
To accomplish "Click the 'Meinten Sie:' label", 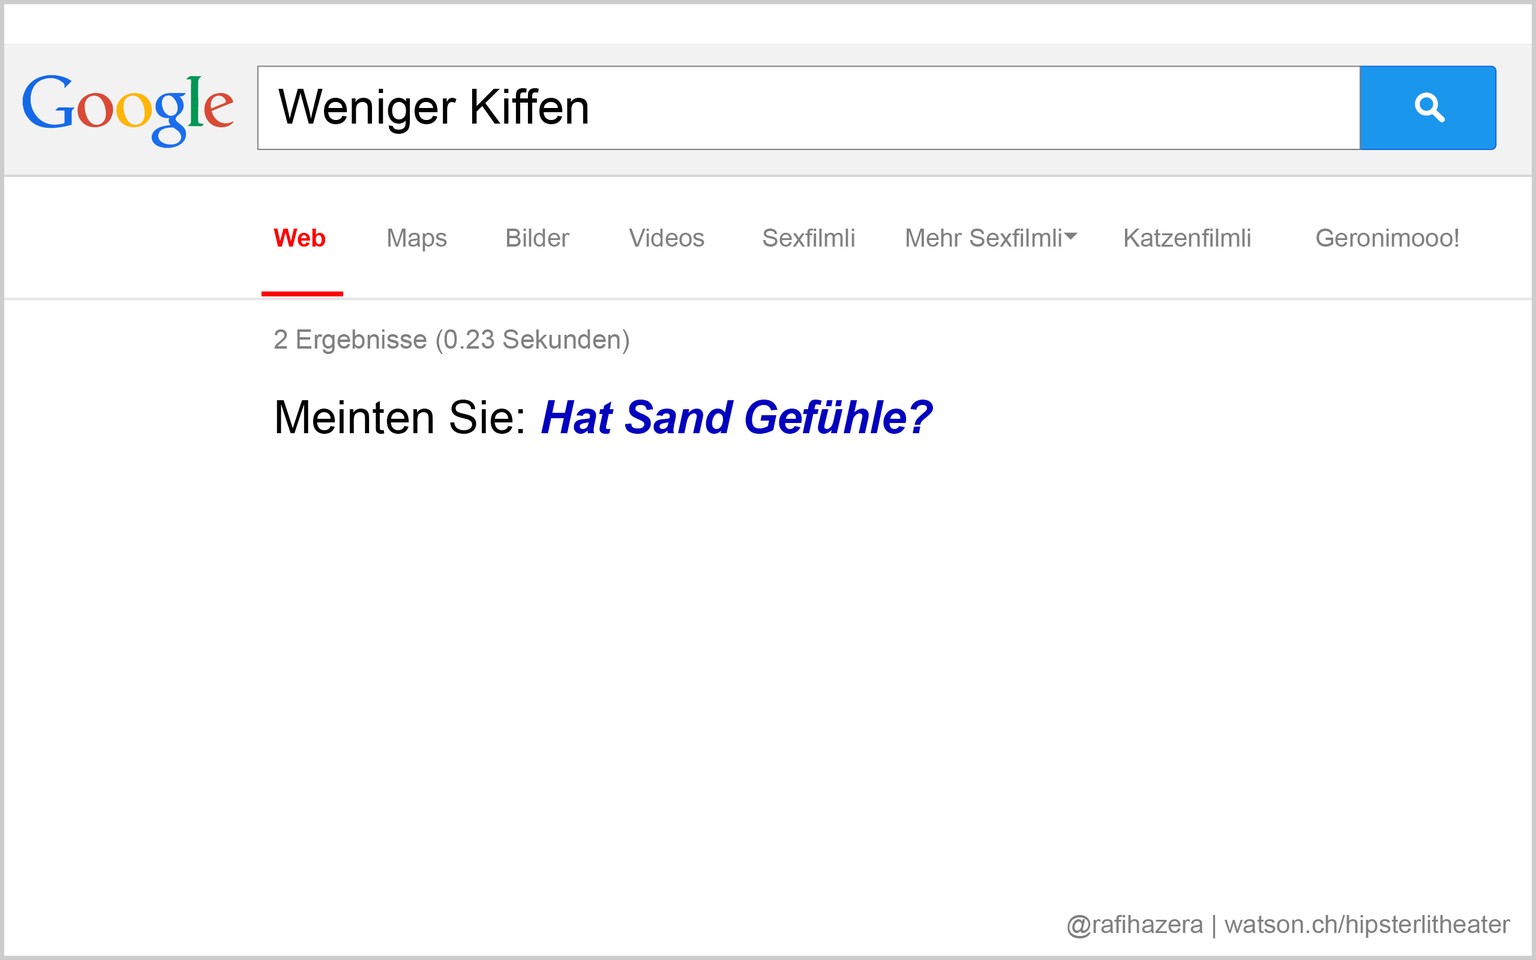I will (399, 418).
